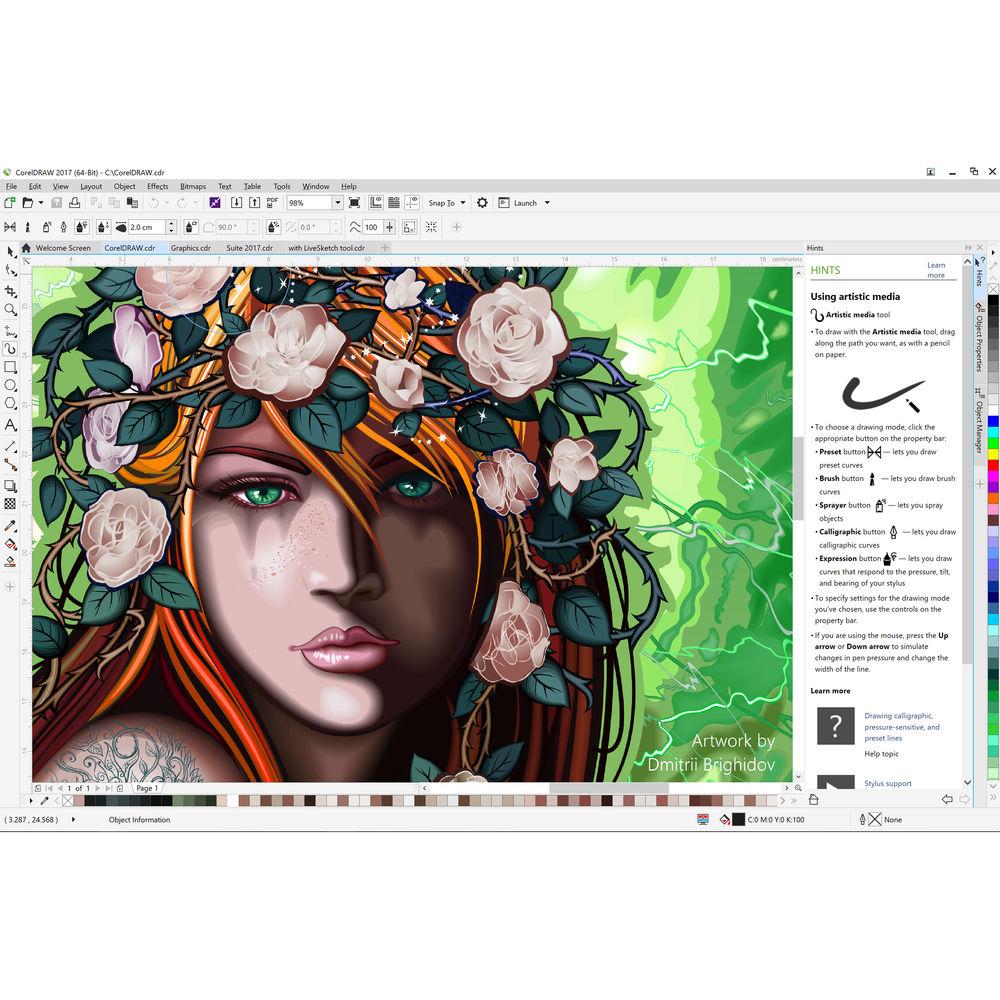Open the Bitmaps menu

point(192,186)
